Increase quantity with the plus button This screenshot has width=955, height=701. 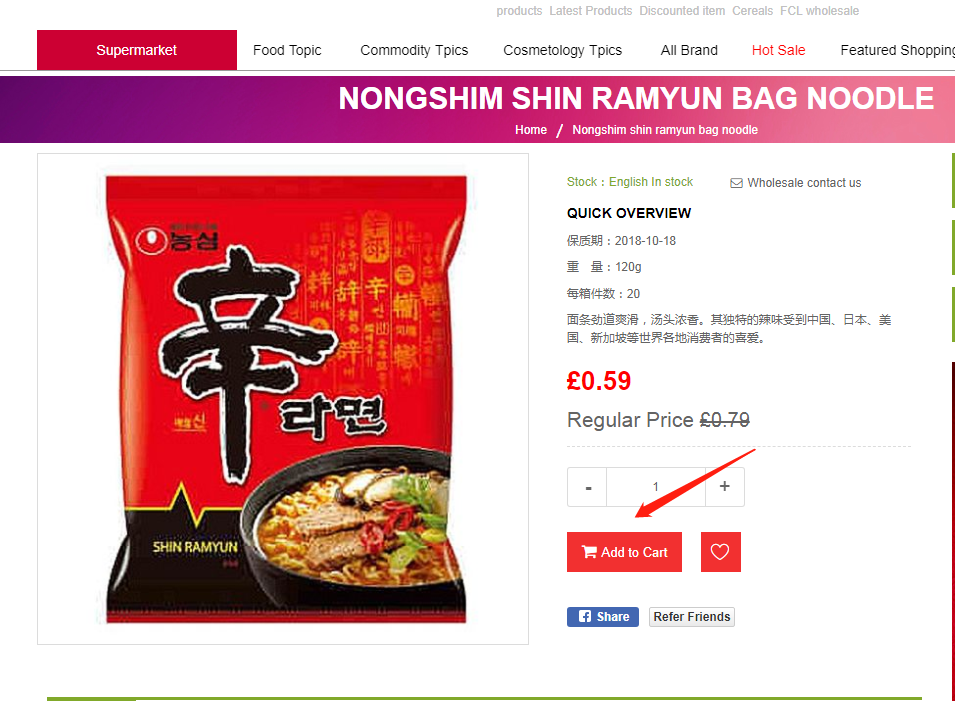tap(725, 487)
